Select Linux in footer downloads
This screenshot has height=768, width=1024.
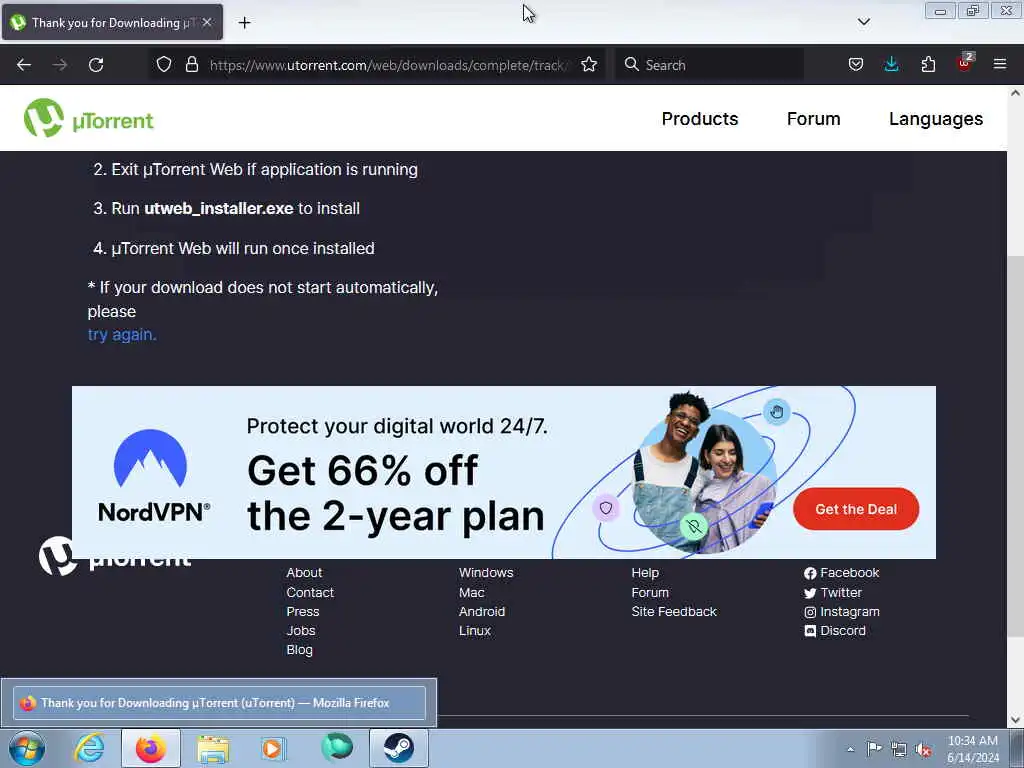(475, 631)
